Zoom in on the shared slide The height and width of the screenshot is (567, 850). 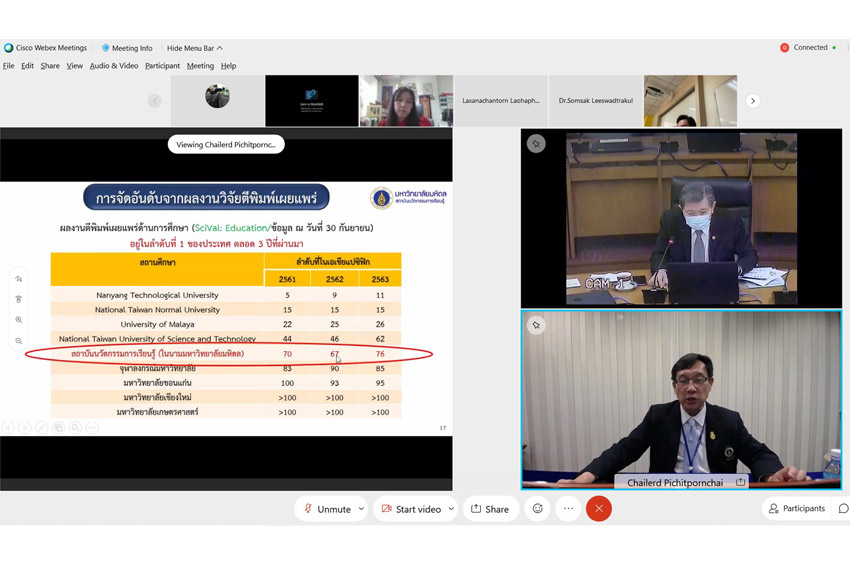tap(19, 320)
